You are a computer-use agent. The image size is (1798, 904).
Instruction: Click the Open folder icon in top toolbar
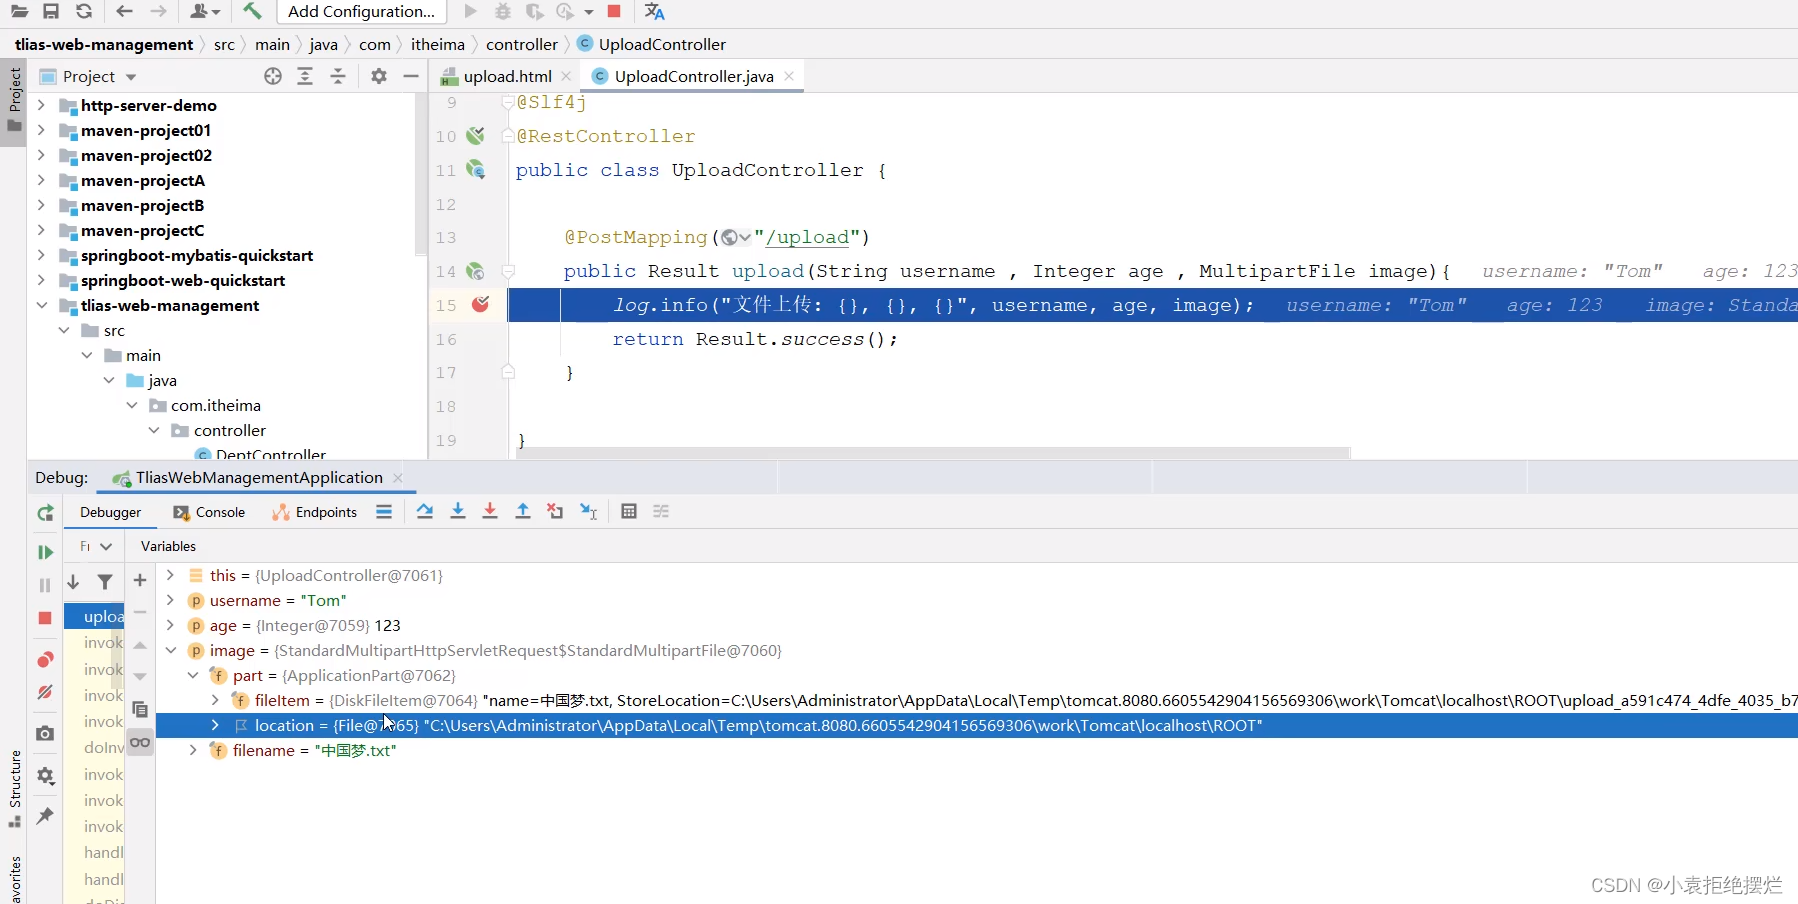[x=19, y=11]
